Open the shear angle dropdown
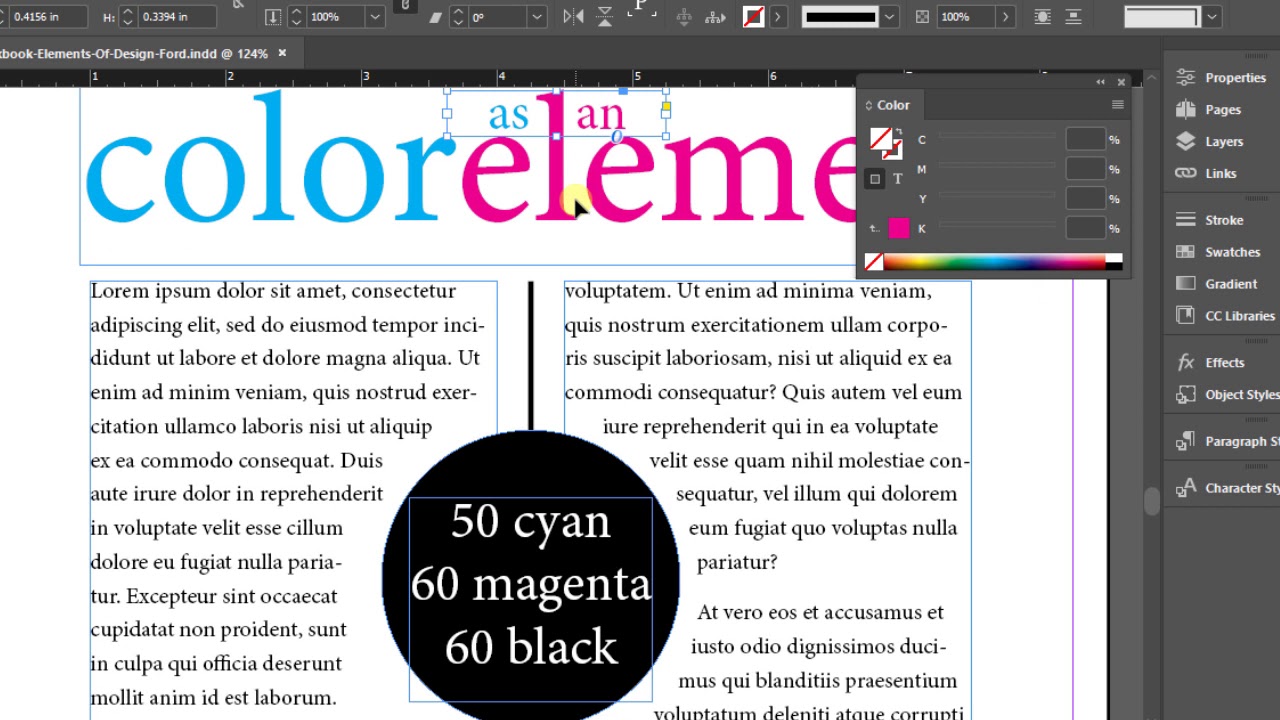1280x720 pixels. click(537, 17)
